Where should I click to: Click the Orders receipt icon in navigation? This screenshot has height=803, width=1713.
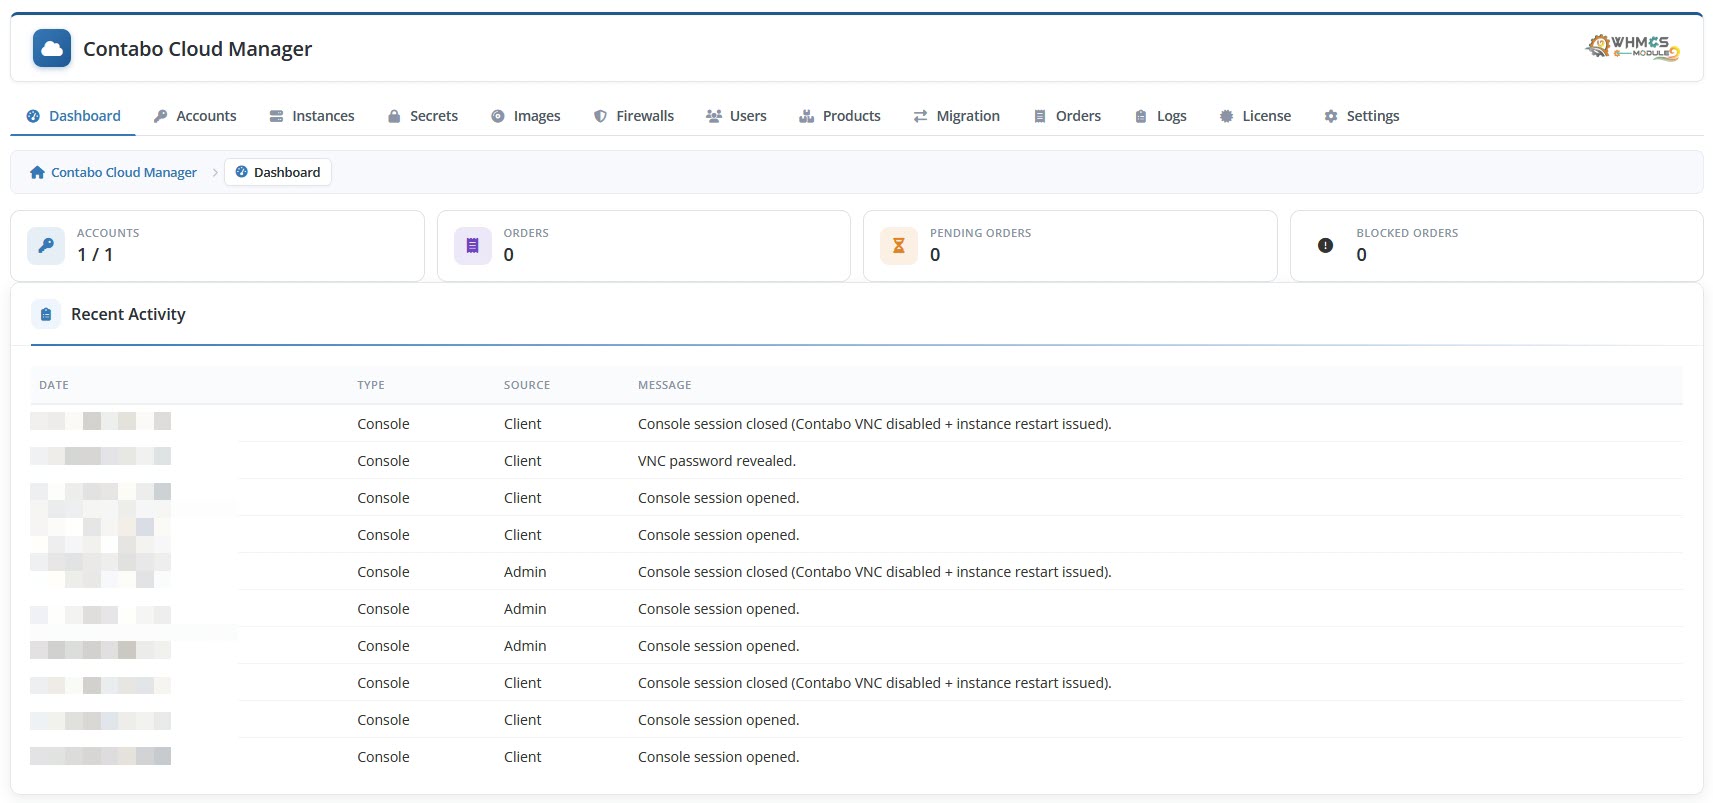(1040, 116)
